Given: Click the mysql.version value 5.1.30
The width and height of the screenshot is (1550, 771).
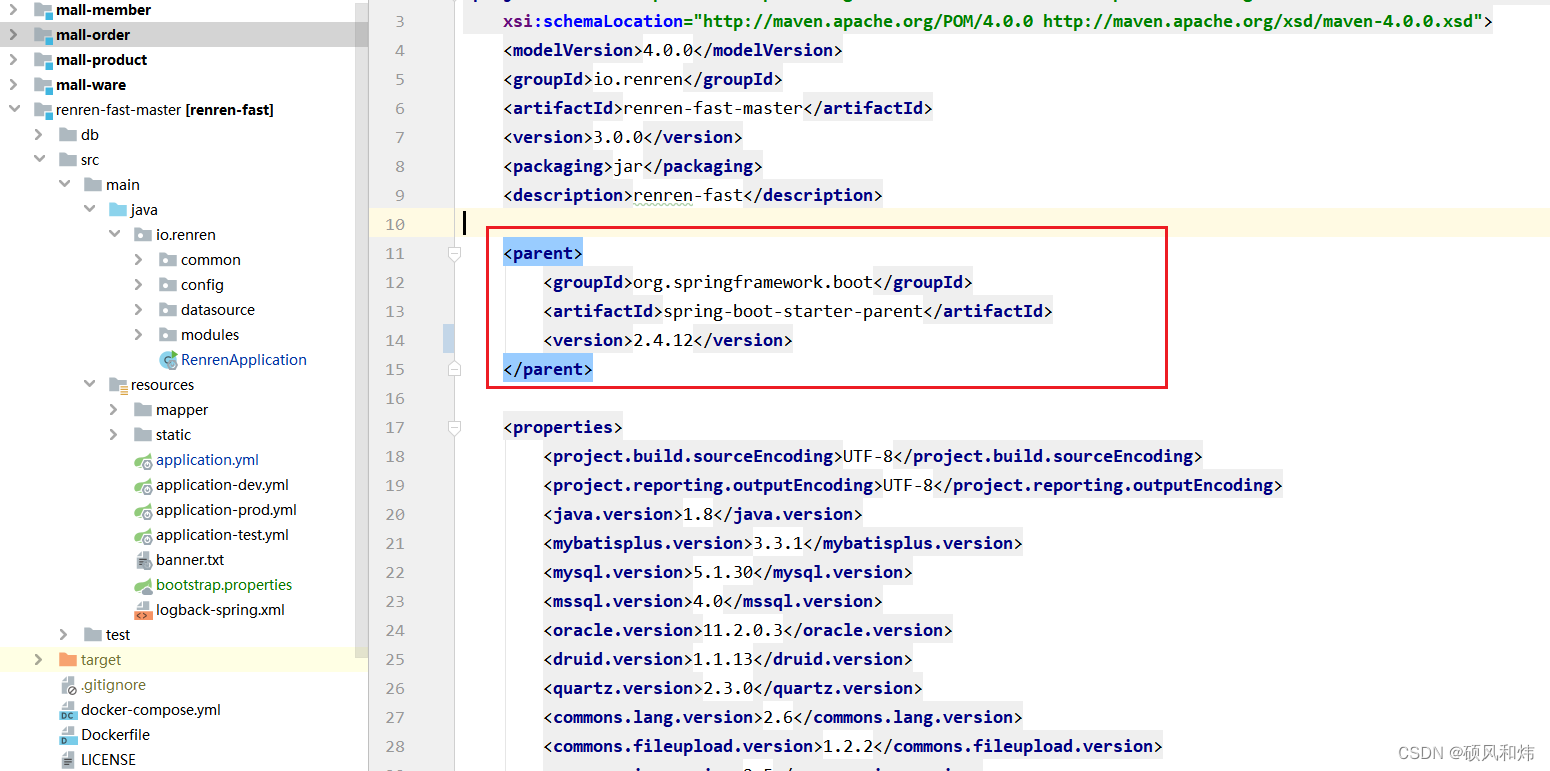Looking at the screenshot, I should (723, 572).
